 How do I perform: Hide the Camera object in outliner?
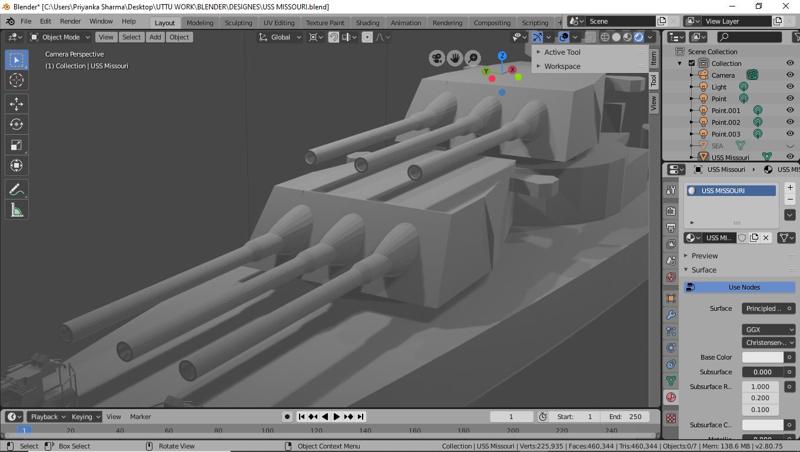coord(789,75)
